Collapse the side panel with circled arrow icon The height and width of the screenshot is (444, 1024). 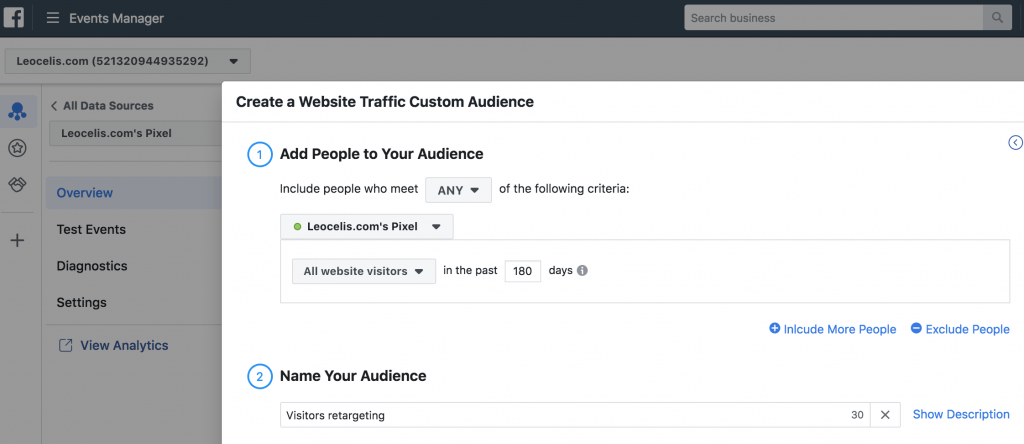pos(1016,142)
